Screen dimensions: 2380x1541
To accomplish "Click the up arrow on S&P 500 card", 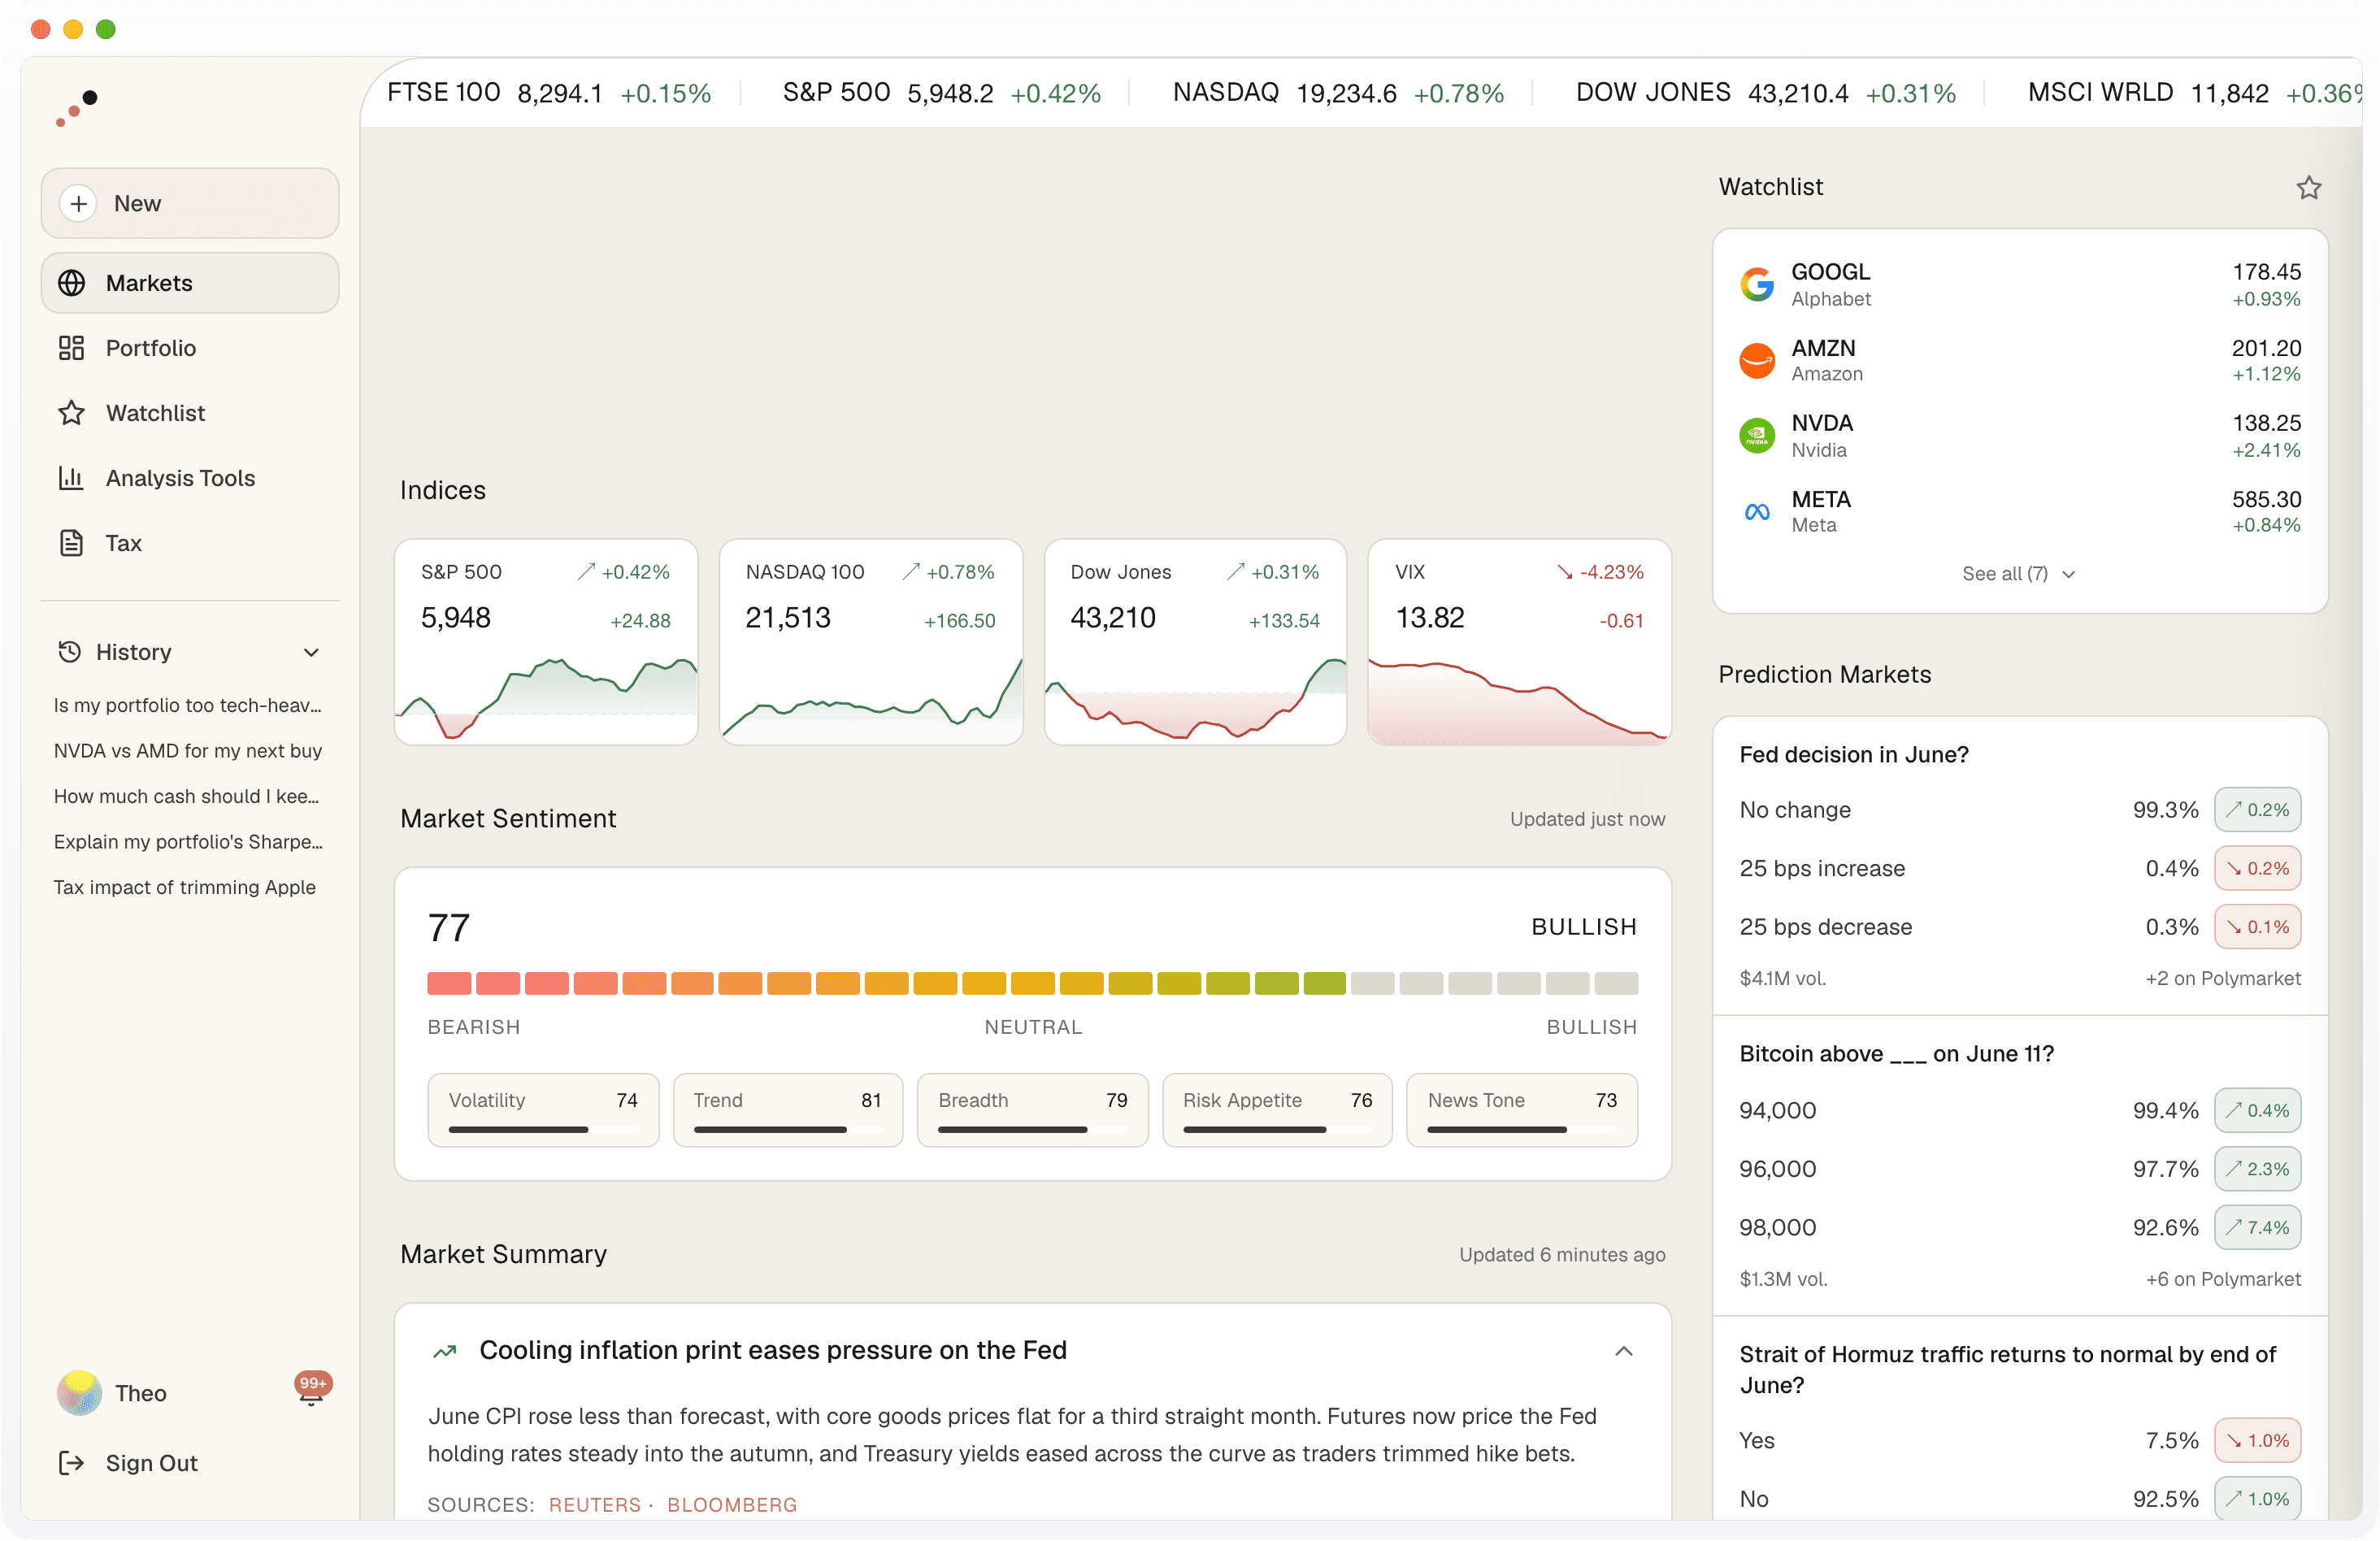I will 586,572.
